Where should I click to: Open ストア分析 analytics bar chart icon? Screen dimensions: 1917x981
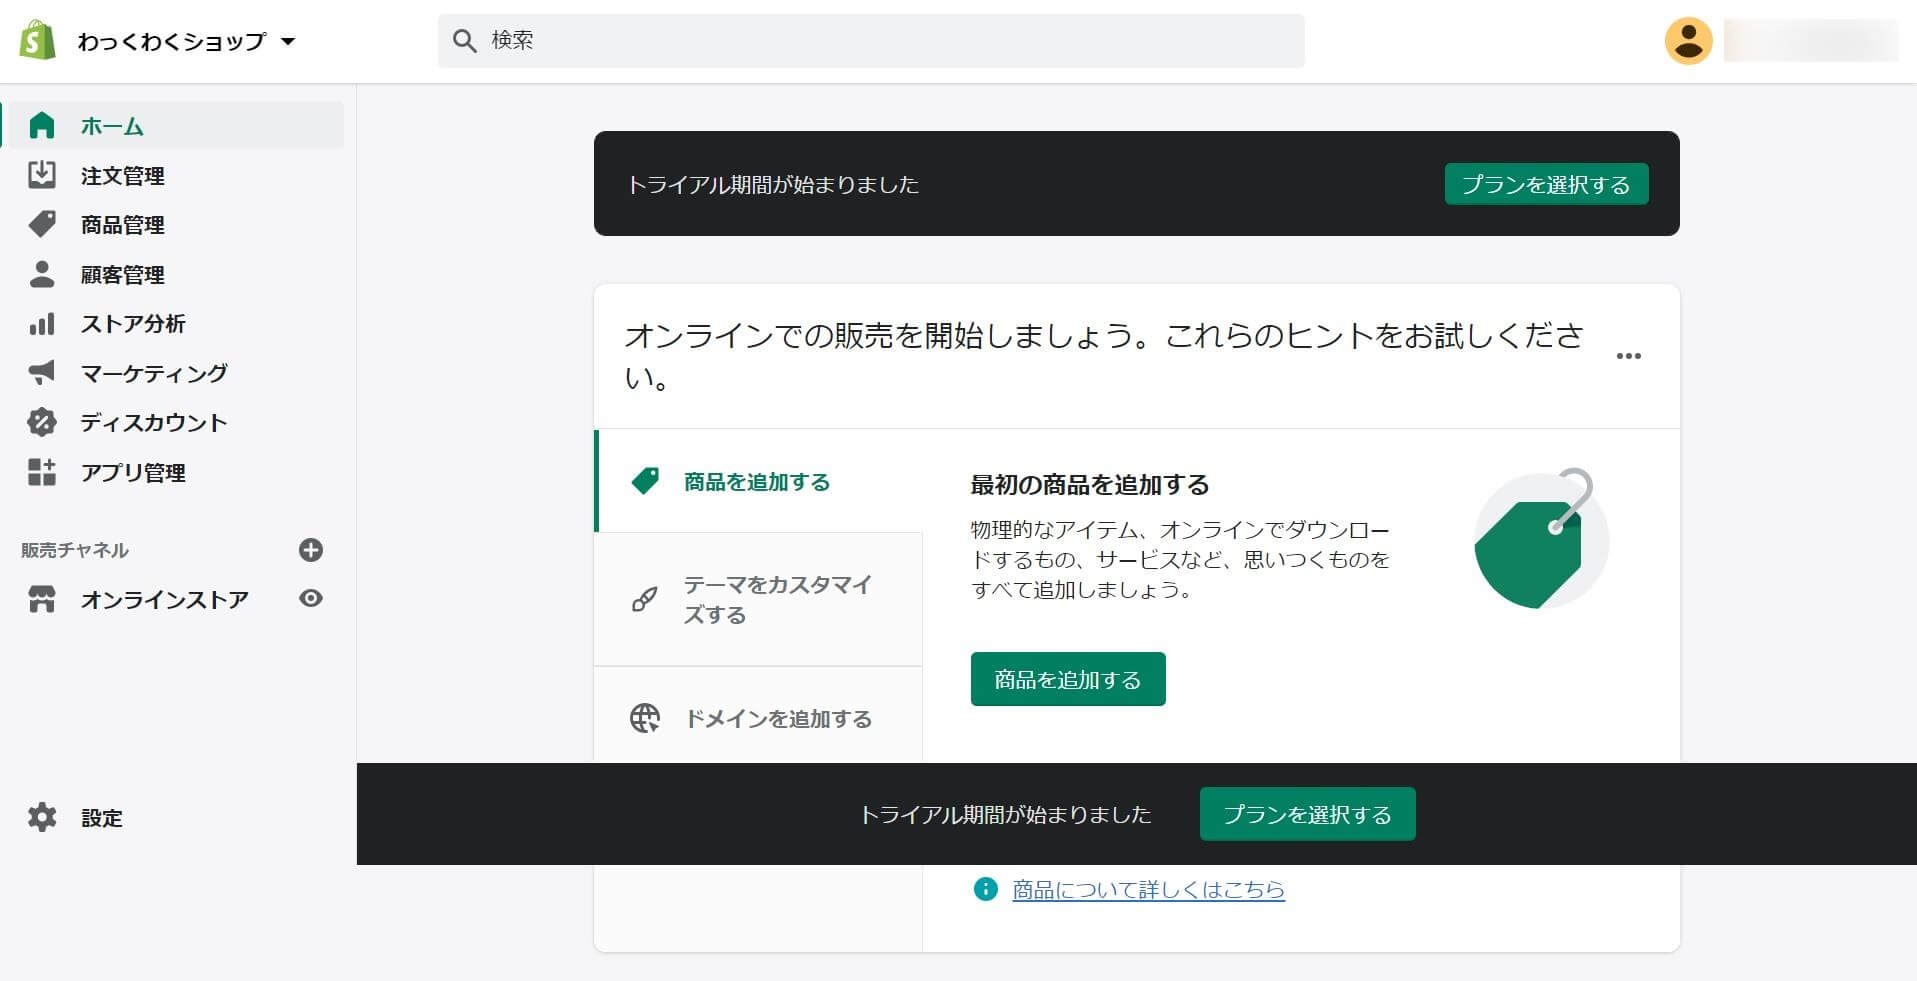pos(42,323)
